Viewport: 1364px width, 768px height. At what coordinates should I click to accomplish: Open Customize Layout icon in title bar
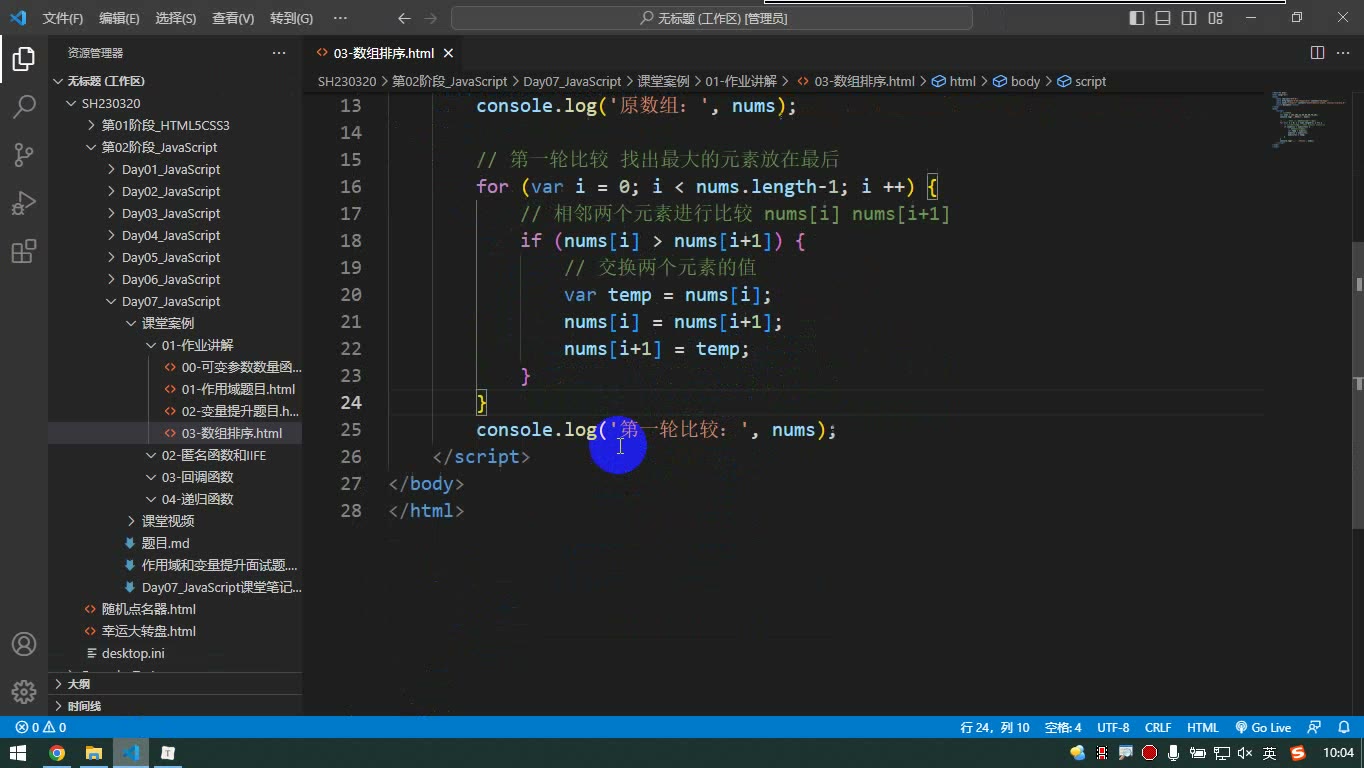1215,18
